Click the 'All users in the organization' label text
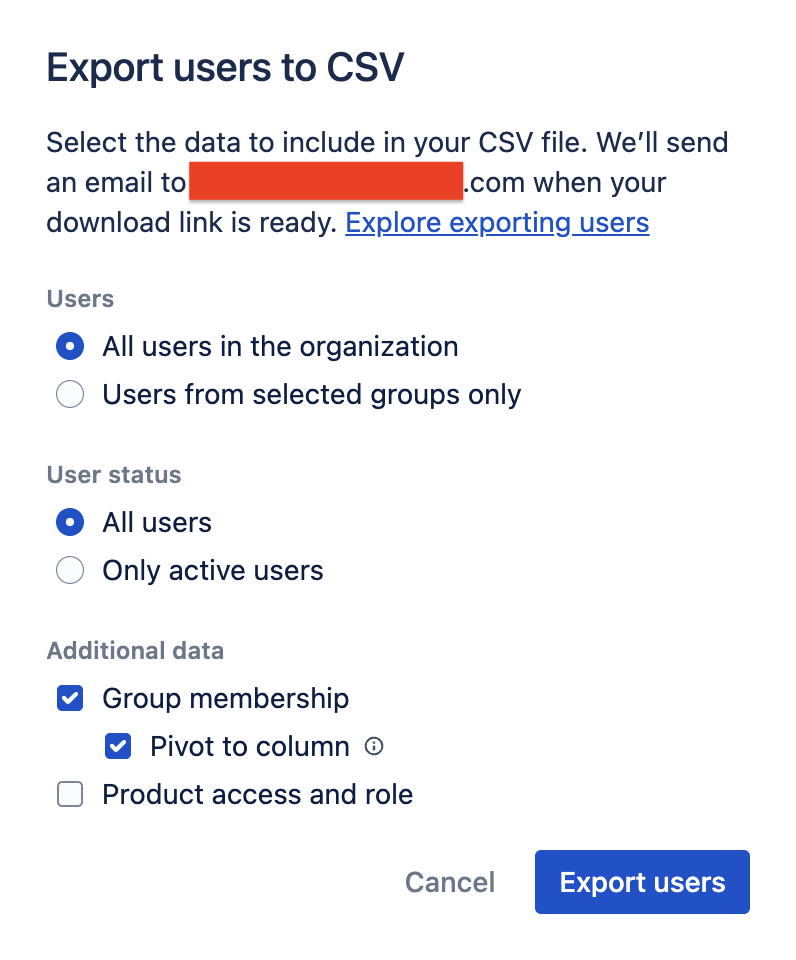 click(280, 347)
